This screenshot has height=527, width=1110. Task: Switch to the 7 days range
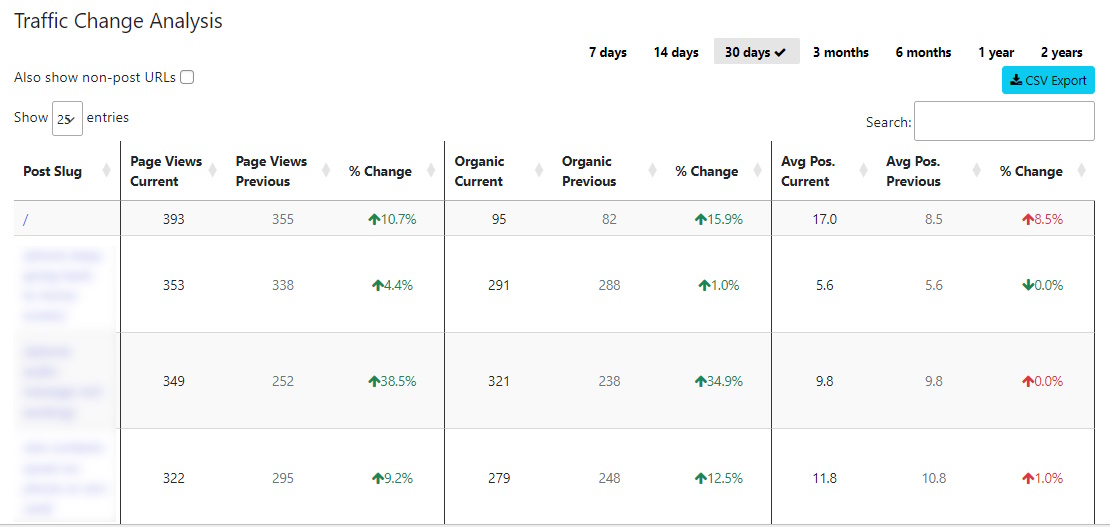(607, 52)
